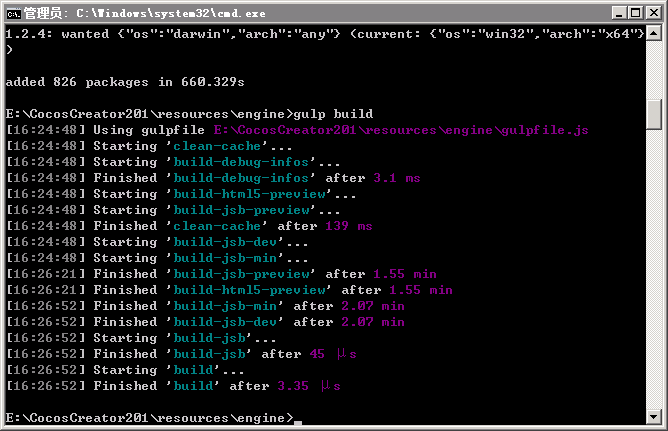Close the command prompt window
Screen dimensions: 668x431
coord(652,13)
